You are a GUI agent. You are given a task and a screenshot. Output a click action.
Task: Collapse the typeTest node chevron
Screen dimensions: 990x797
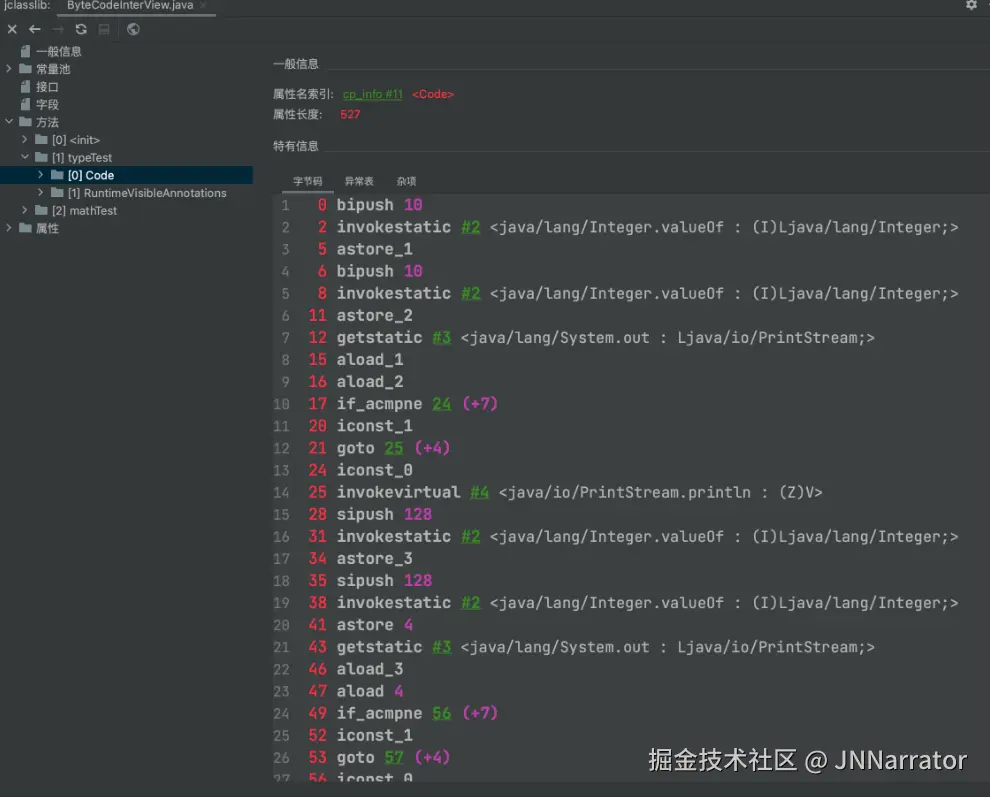(25, 157)
